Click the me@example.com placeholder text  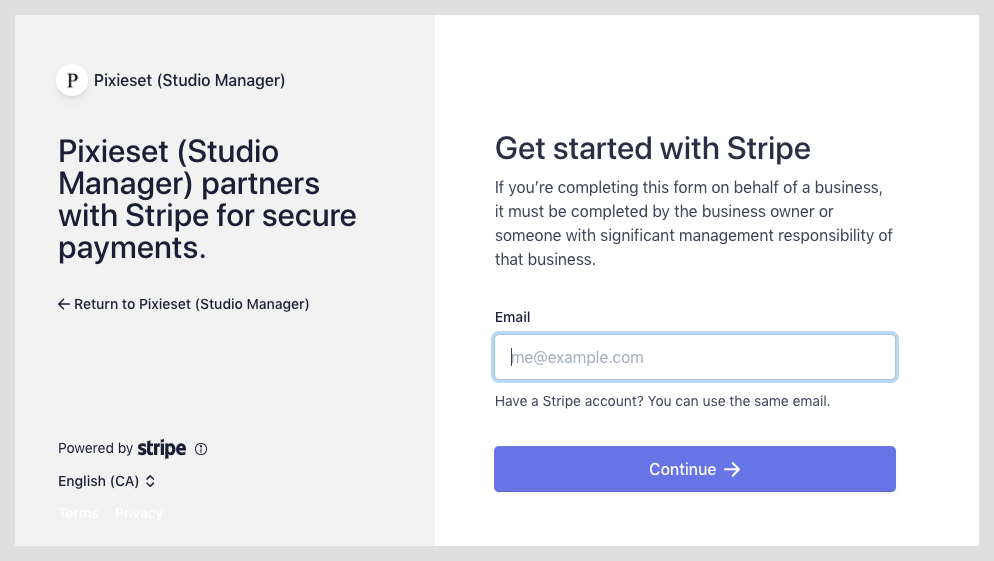578,358
